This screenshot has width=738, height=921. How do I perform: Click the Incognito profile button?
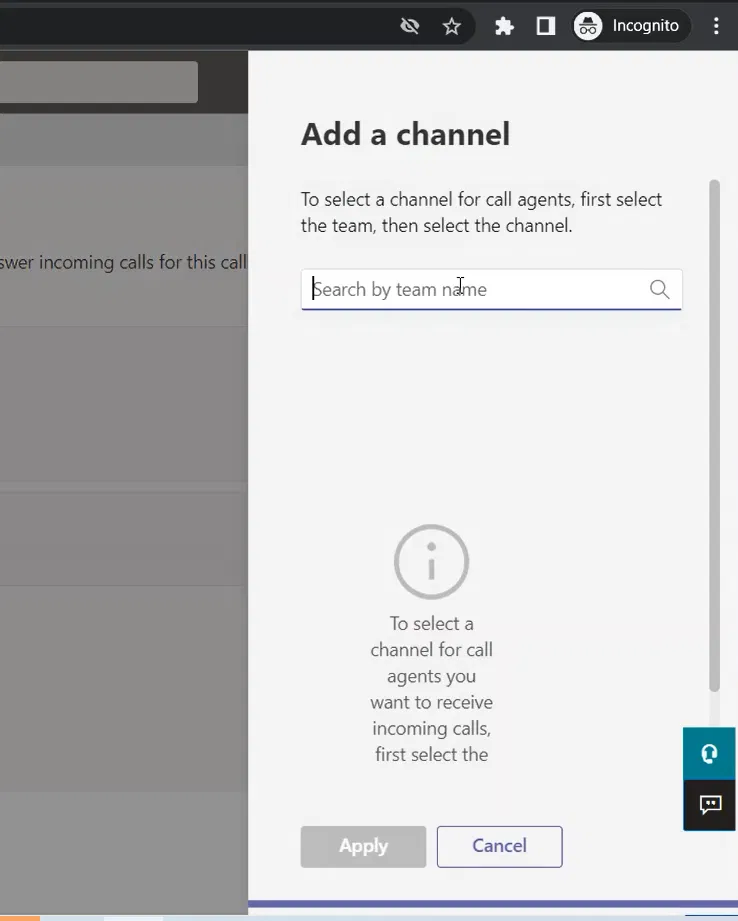pos(631,26)
